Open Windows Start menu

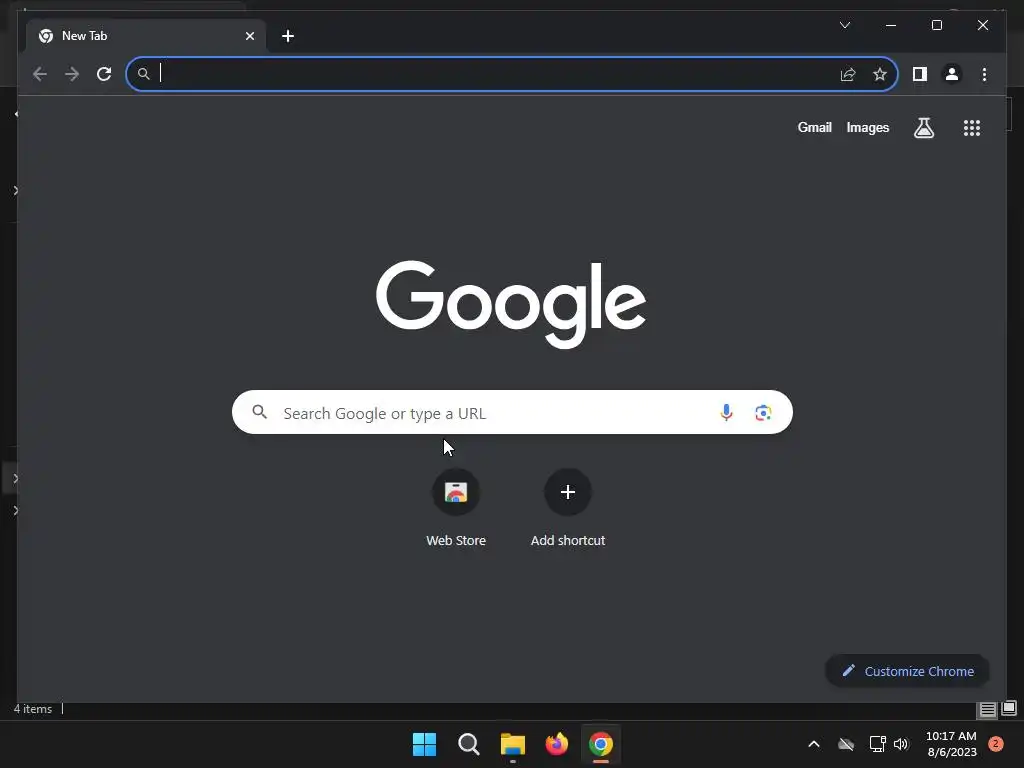click(424, 744)
